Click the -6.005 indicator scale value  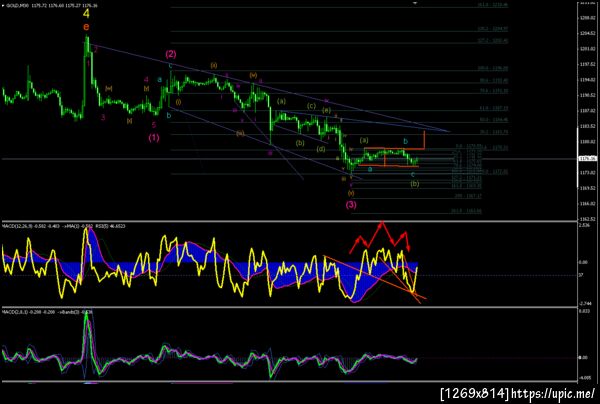coord(585,378)
